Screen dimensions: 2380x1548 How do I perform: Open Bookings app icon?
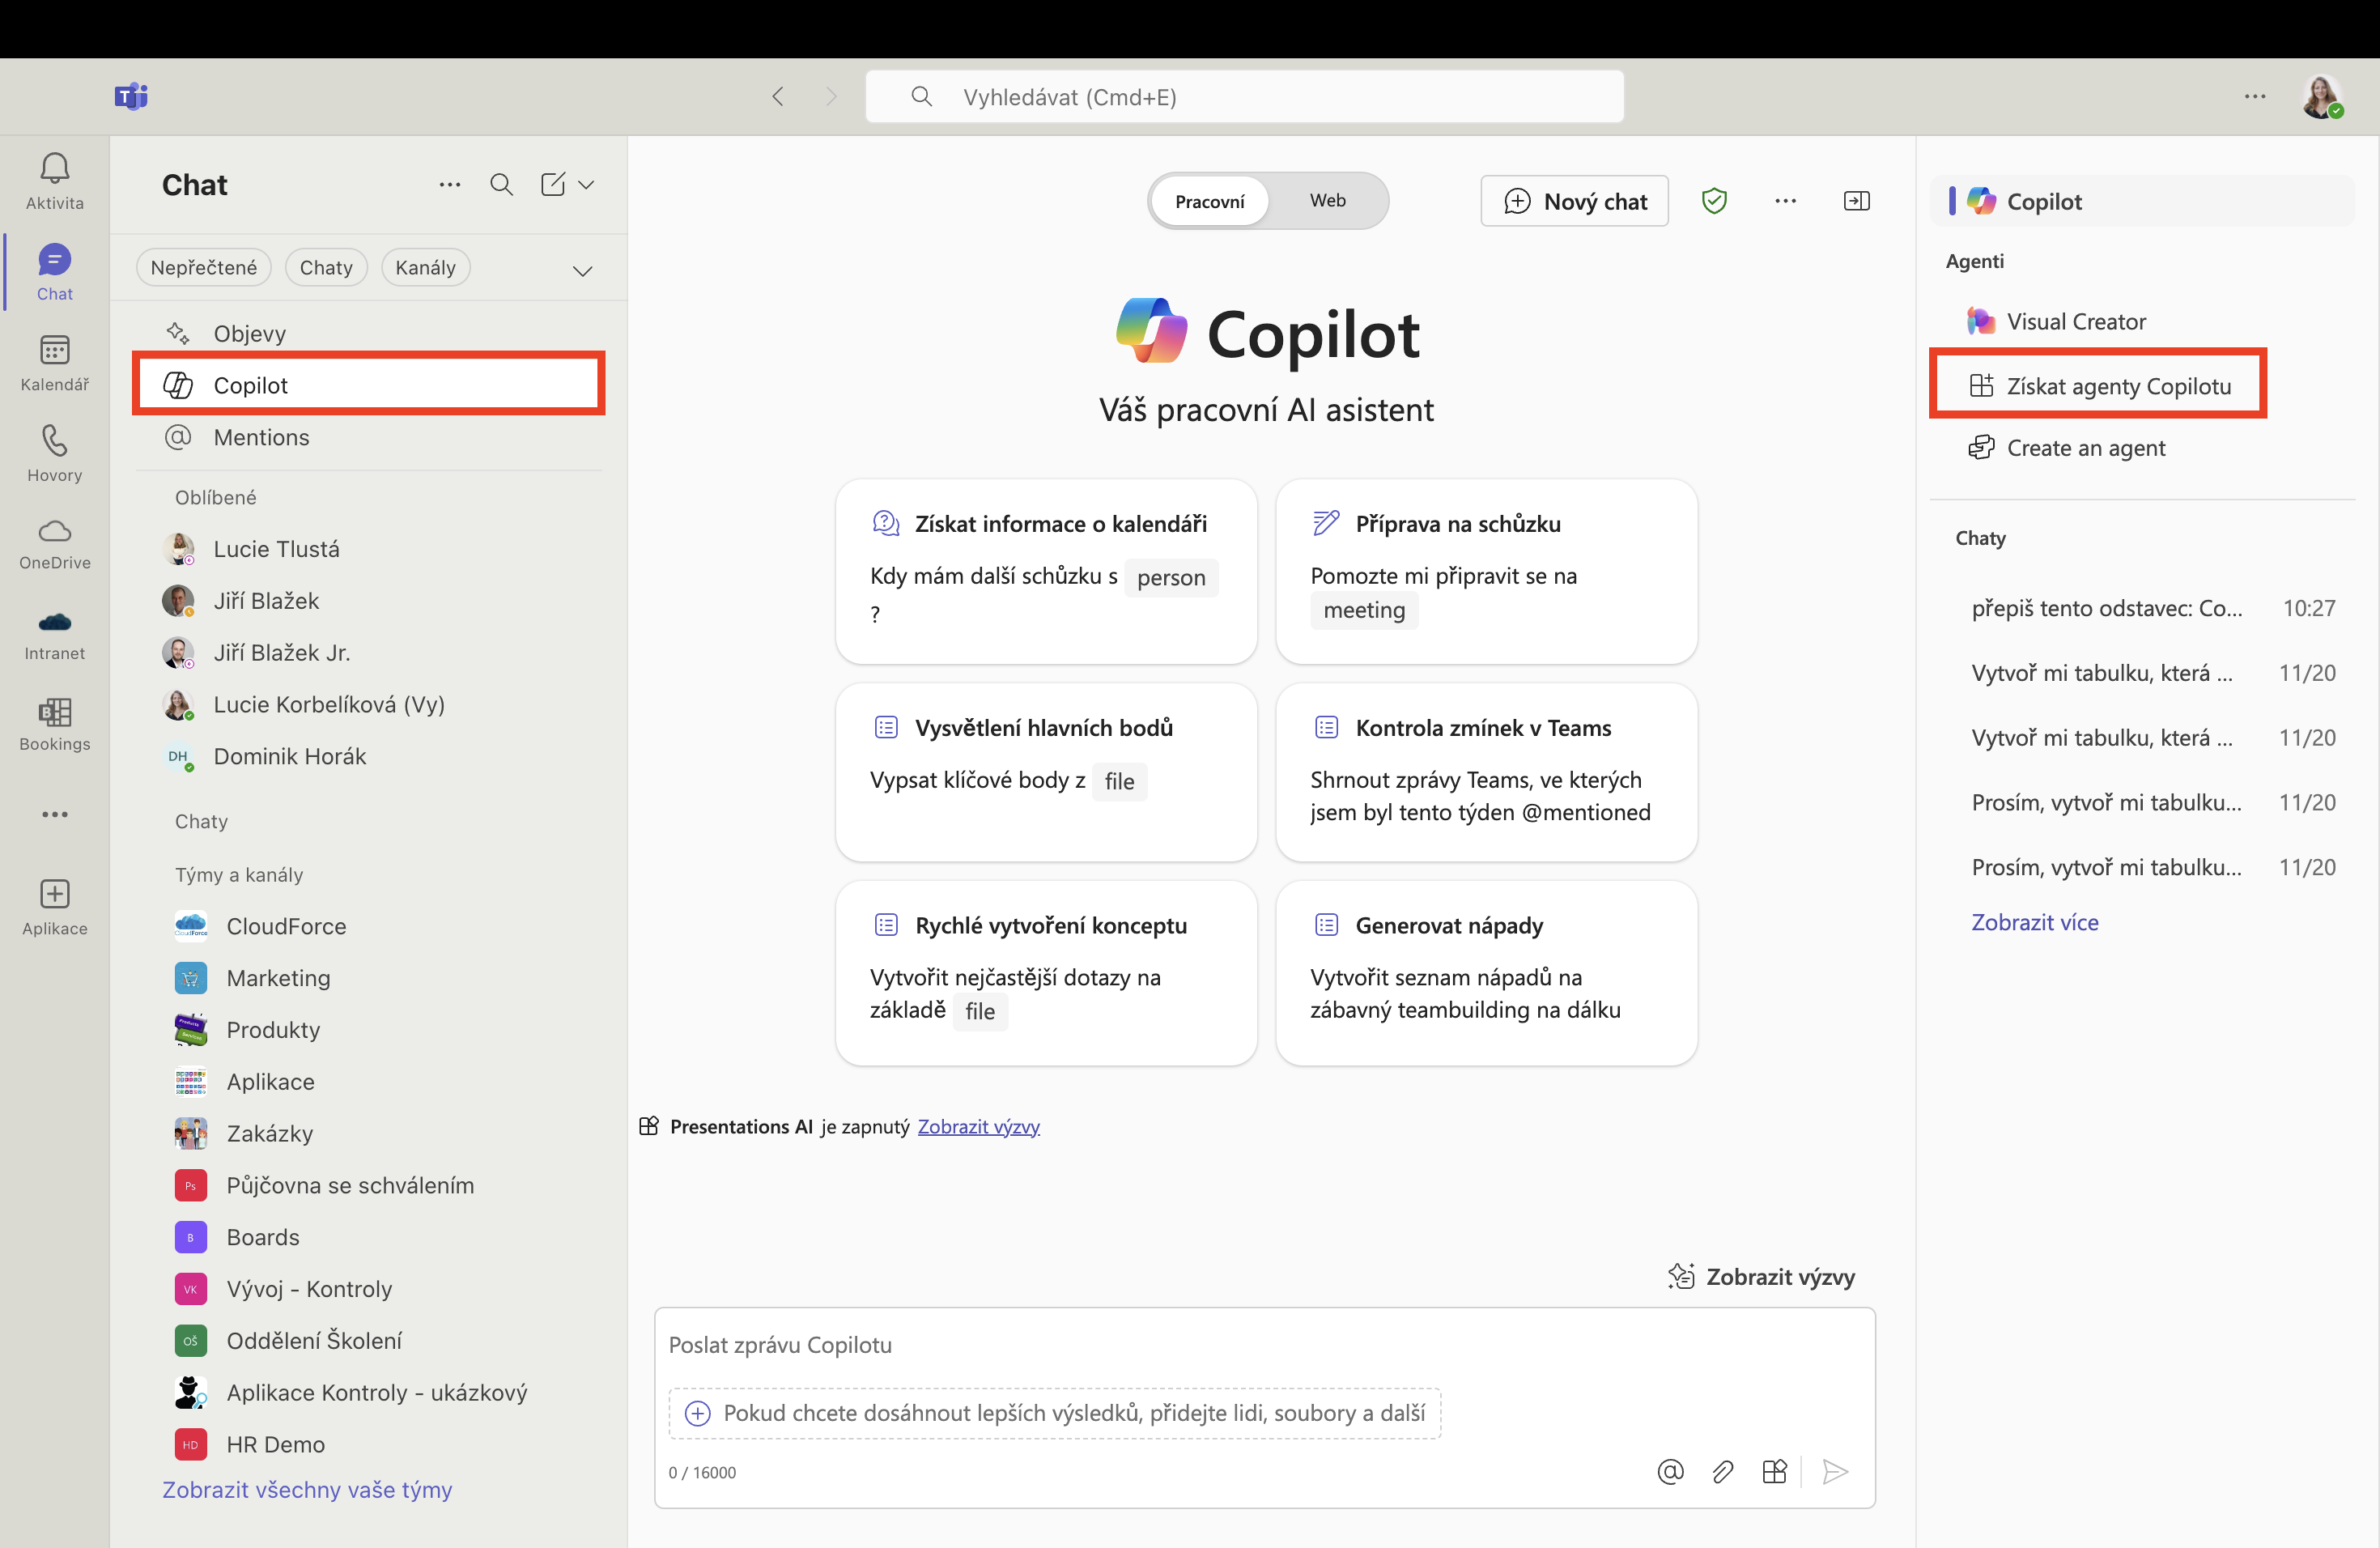coord(55,712)
